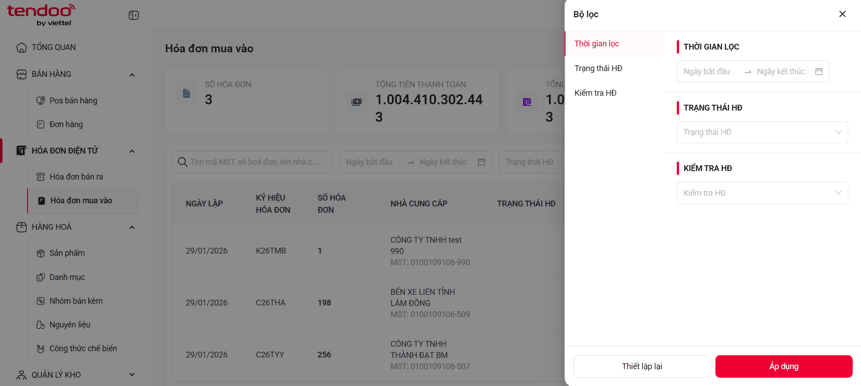Viewport: 861px width, 386px height.
Task: Click the Hóa đơn mua vào icon
Action: click(x=41, y=201)
